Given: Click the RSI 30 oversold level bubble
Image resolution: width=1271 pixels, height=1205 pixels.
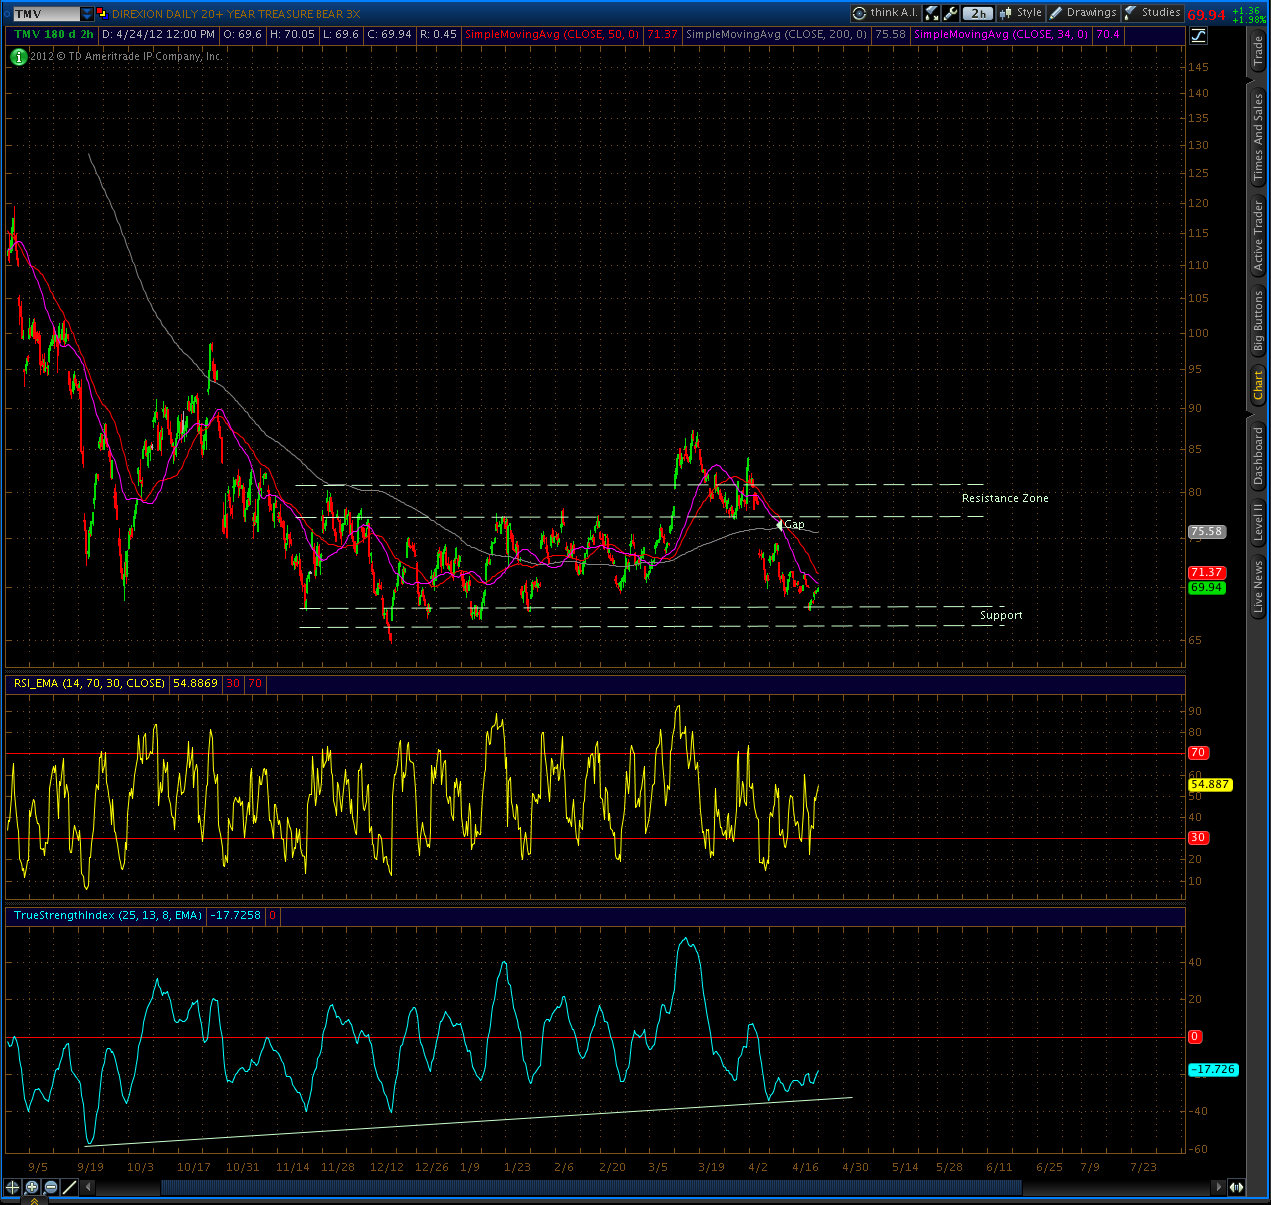Looking at the screenshot, I should [1198, 838].
